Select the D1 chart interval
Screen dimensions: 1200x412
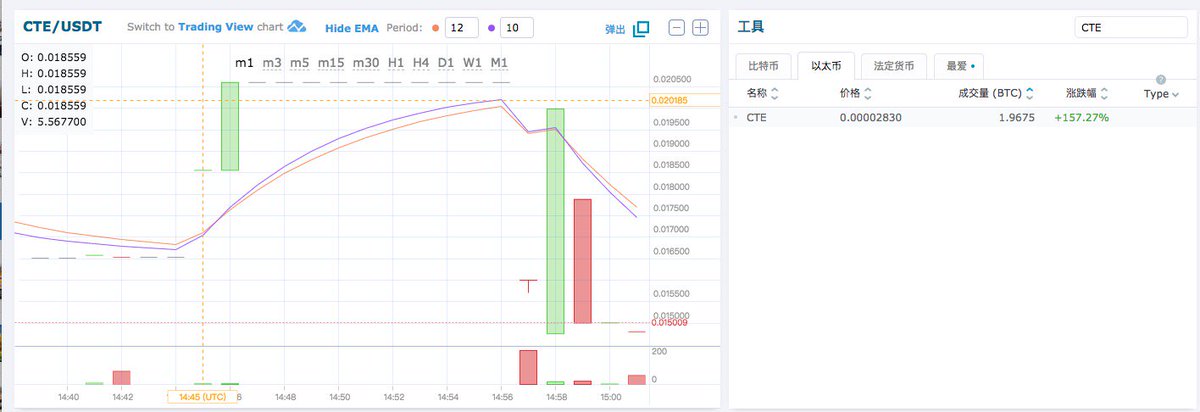(x=447, y=63)
